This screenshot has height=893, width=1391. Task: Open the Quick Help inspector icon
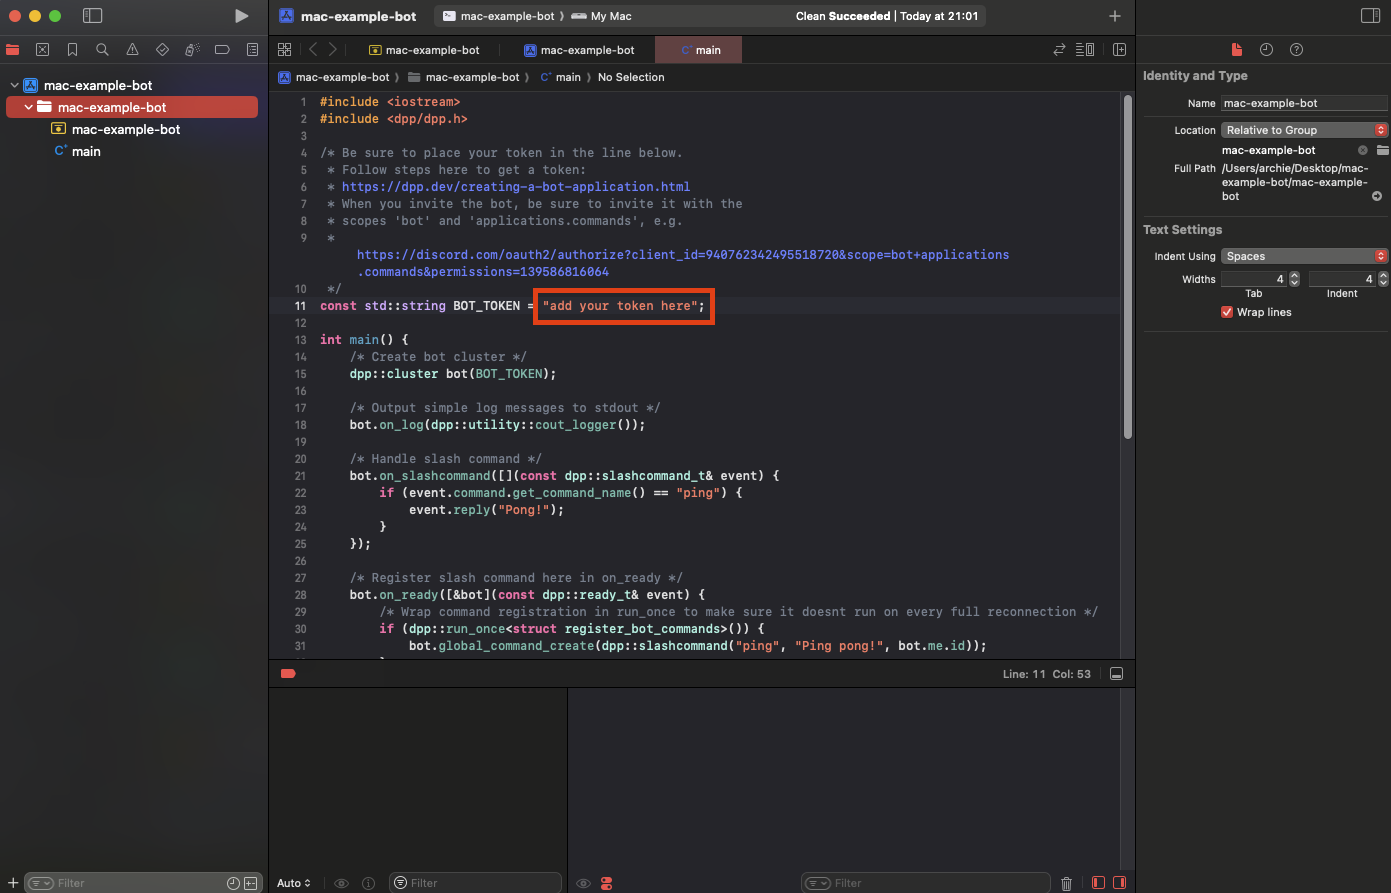pos(1296,50)
